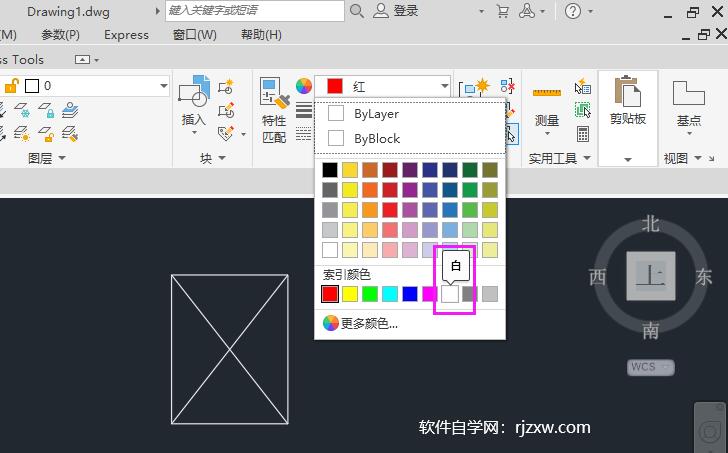Click the 北 direction on the ViewCube
The width and height of the screenshot is (728, 453).
click(x=650, y=224)
